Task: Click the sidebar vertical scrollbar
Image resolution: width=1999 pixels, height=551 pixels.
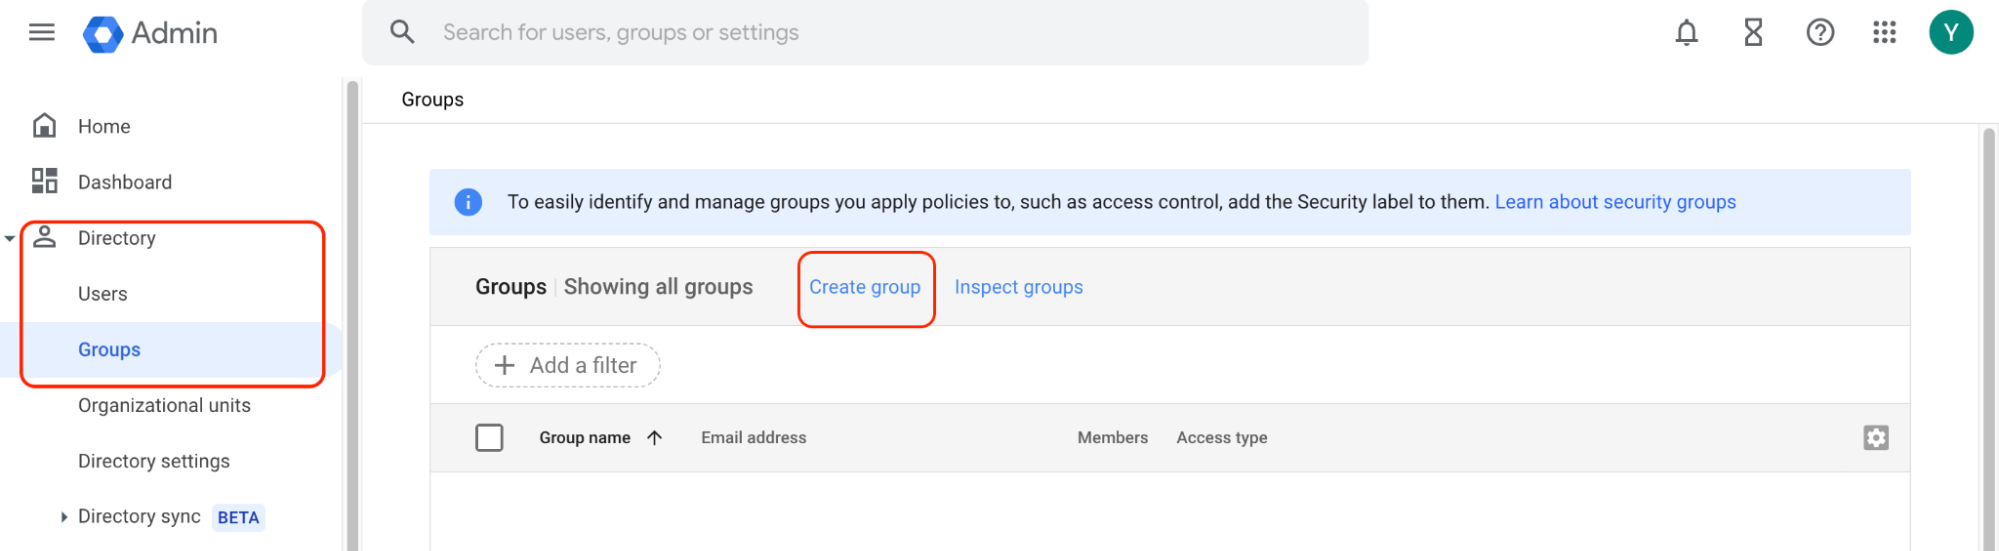Action: pos(352,300)
